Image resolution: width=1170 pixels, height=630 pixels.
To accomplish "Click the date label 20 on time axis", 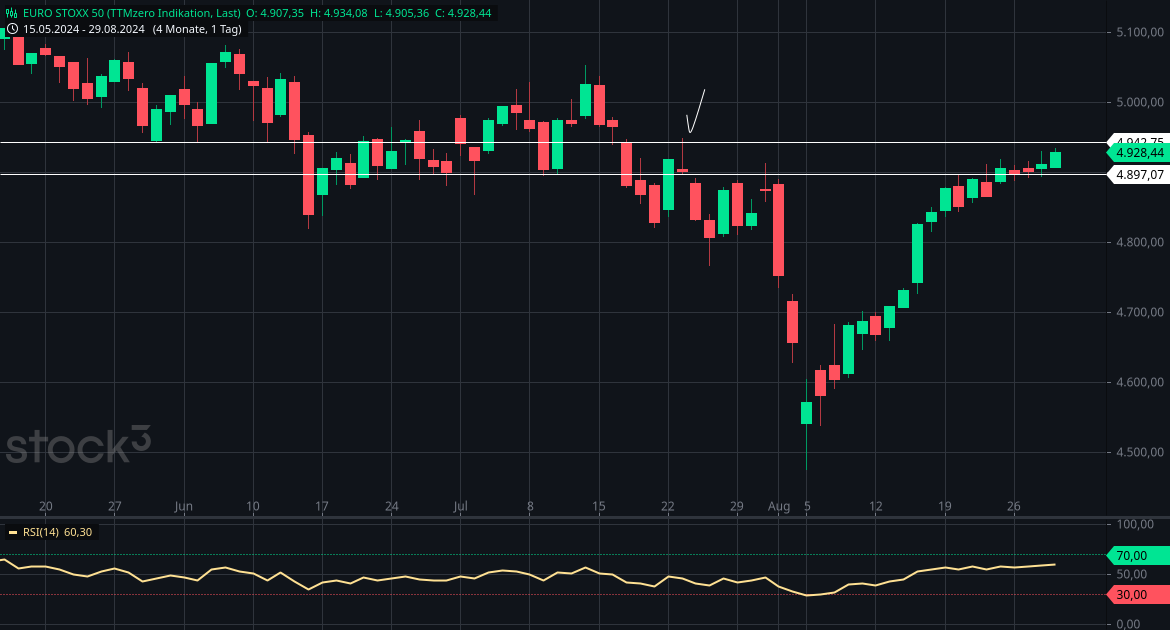I will tap(46, 506).
